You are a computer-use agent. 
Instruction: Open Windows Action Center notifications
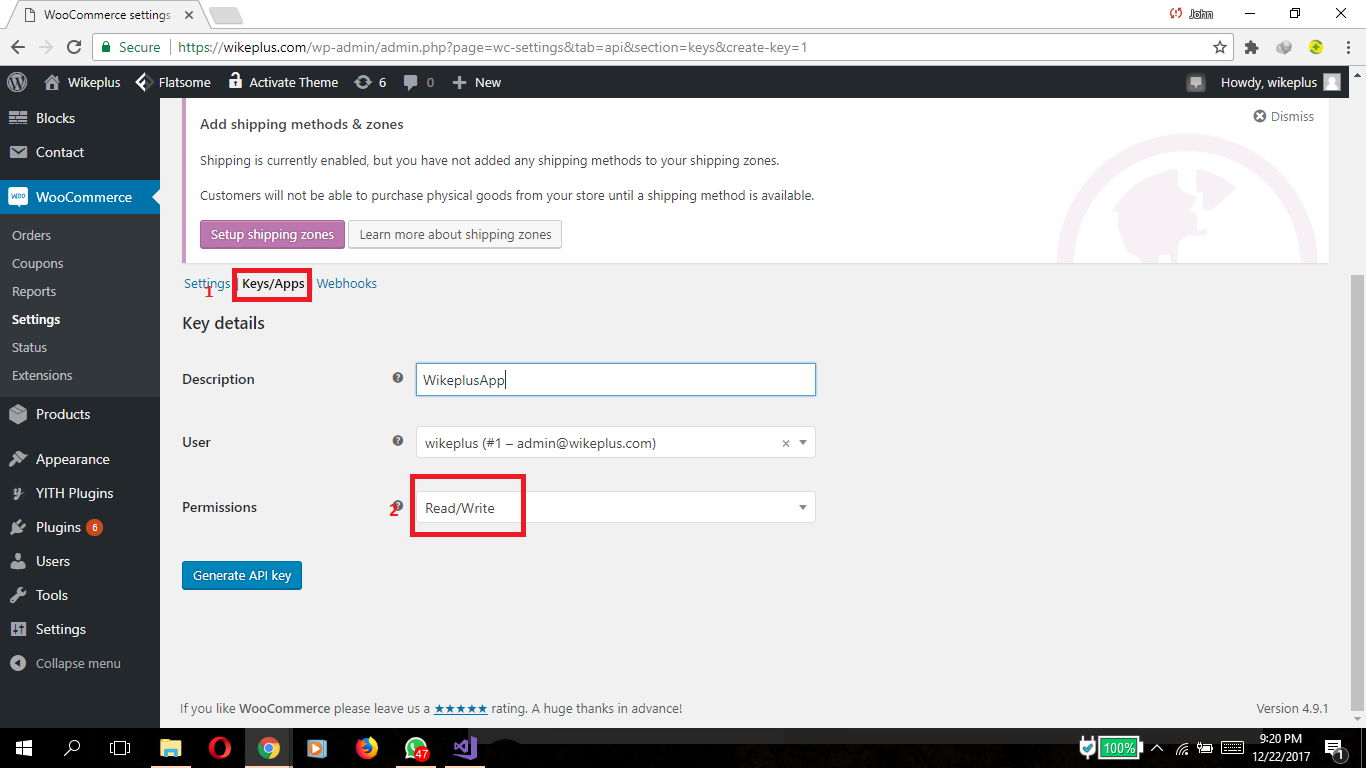point(1334,748)
